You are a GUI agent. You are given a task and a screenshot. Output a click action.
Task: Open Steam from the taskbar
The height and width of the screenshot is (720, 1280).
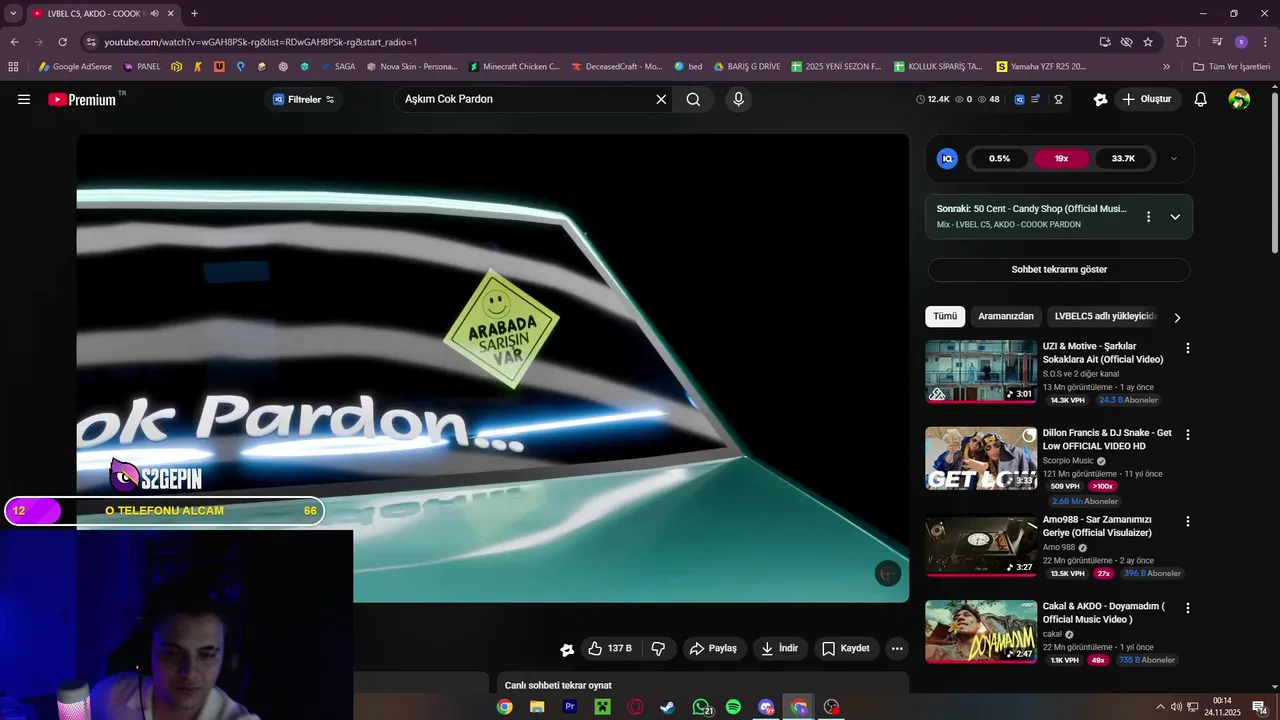(667, 707)
